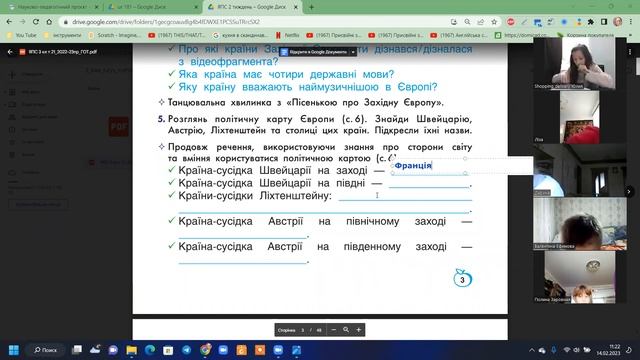The width and height of the screenshot is (640, 360).
Task: Click the share page icon in address bar
Action: [481, 22]
